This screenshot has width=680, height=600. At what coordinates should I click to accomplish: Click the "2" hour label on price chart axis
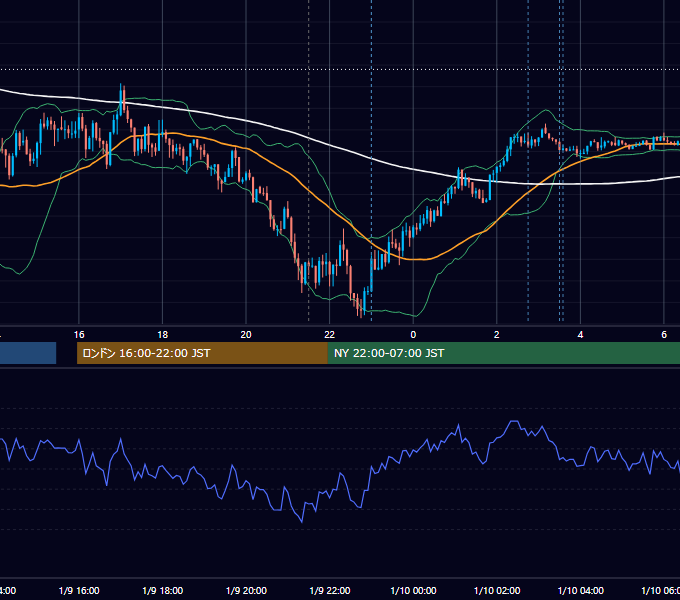click(x=497, y=335)
